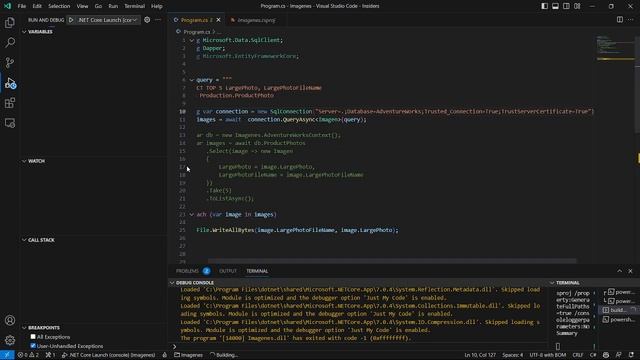Screen dimensions: 640x360
Task: Fold the code region at line 6
Action: [x=191, y=80]
